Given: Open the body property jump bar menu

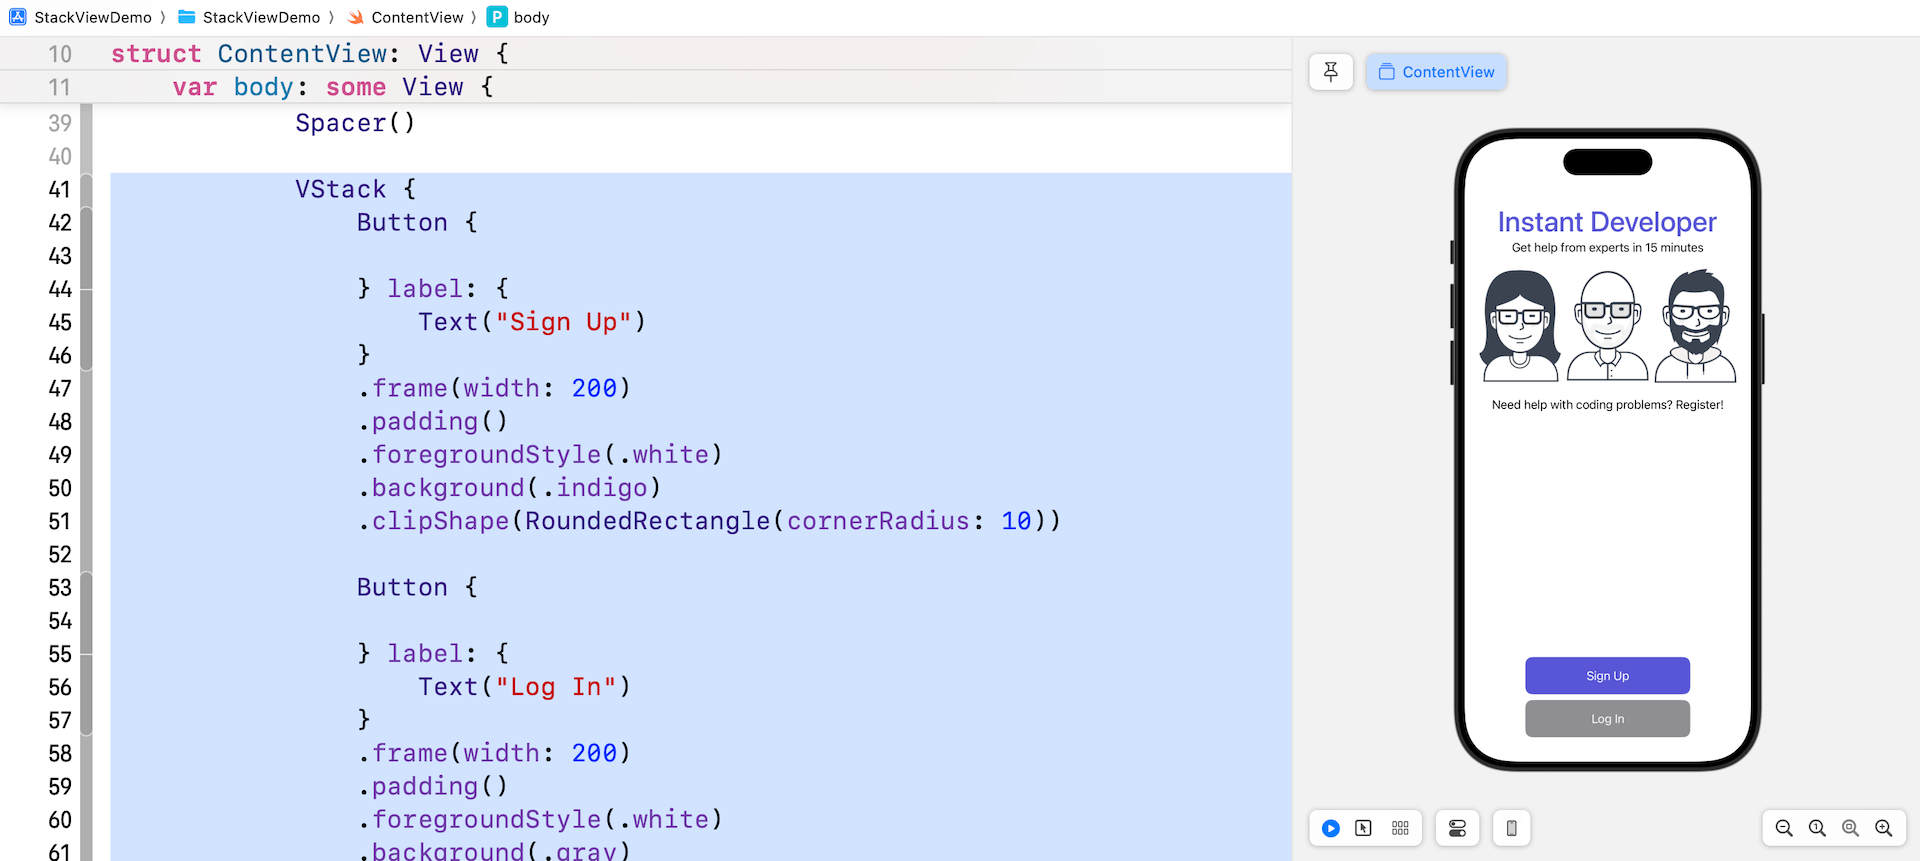Looking at the screenshot, I should (x=530, y=17).
